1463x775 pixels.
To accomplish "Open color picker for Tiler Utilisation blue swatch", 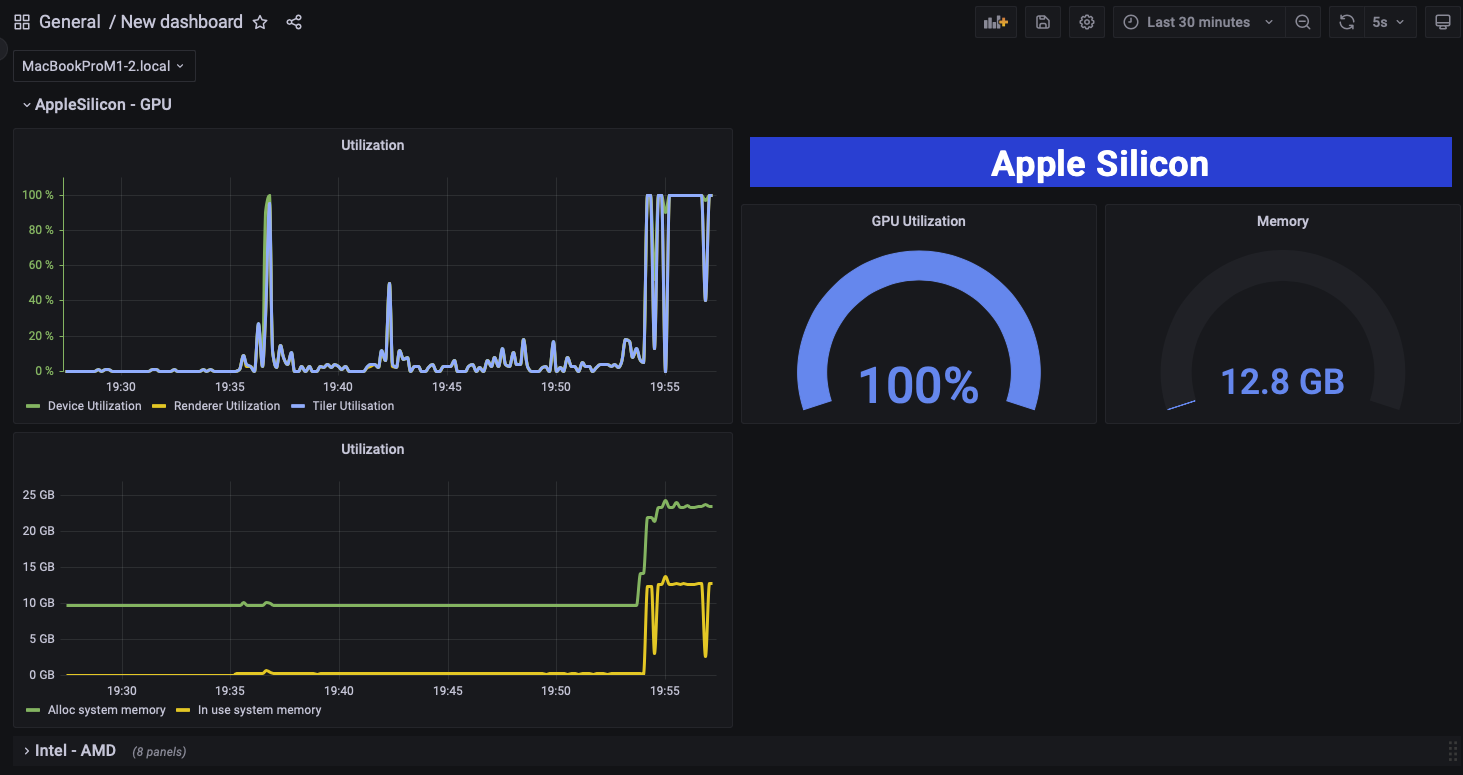I will point(298,406).
